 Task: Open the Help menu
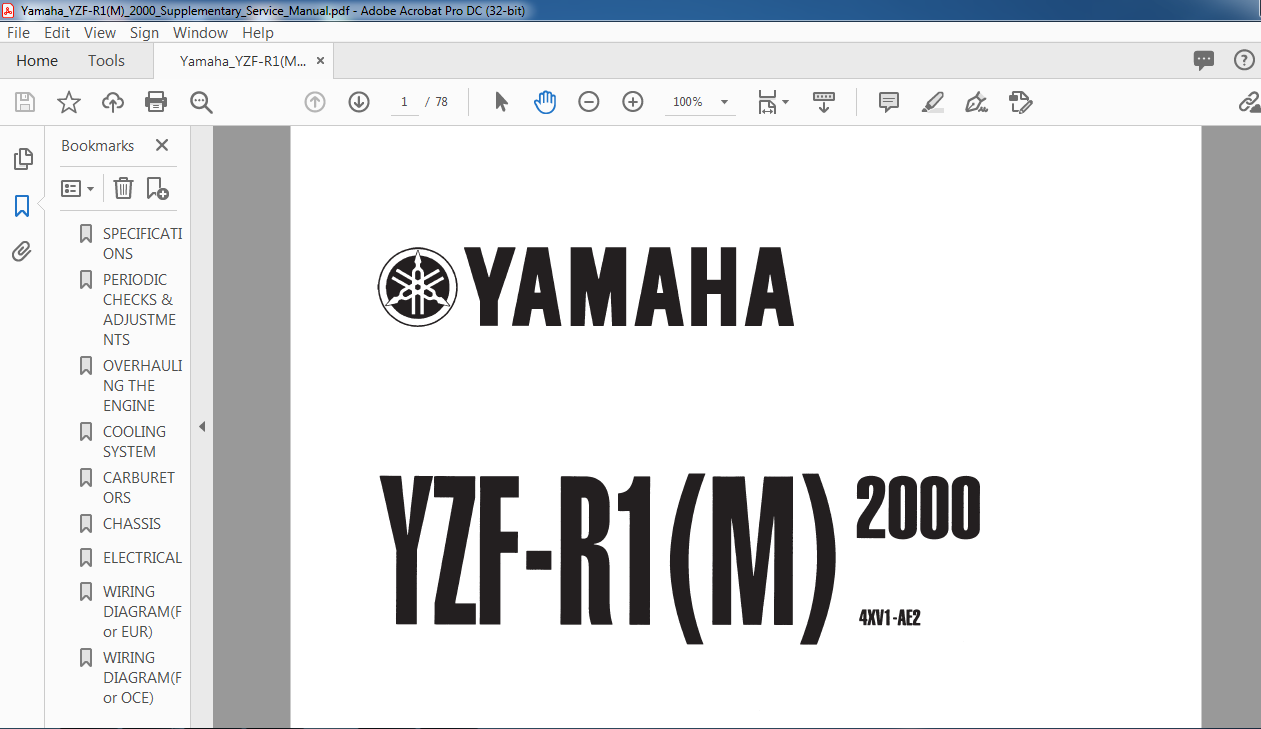(258, 33)
